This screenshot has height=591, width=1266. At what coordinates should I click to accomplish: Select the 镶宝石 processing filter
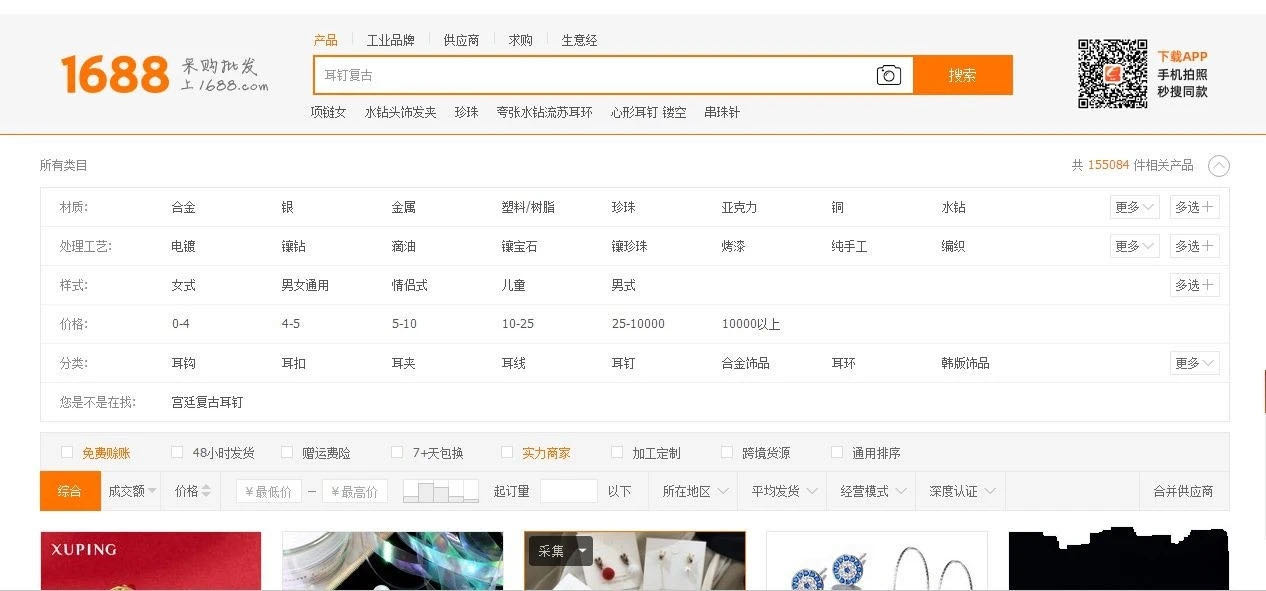[519, 246]
